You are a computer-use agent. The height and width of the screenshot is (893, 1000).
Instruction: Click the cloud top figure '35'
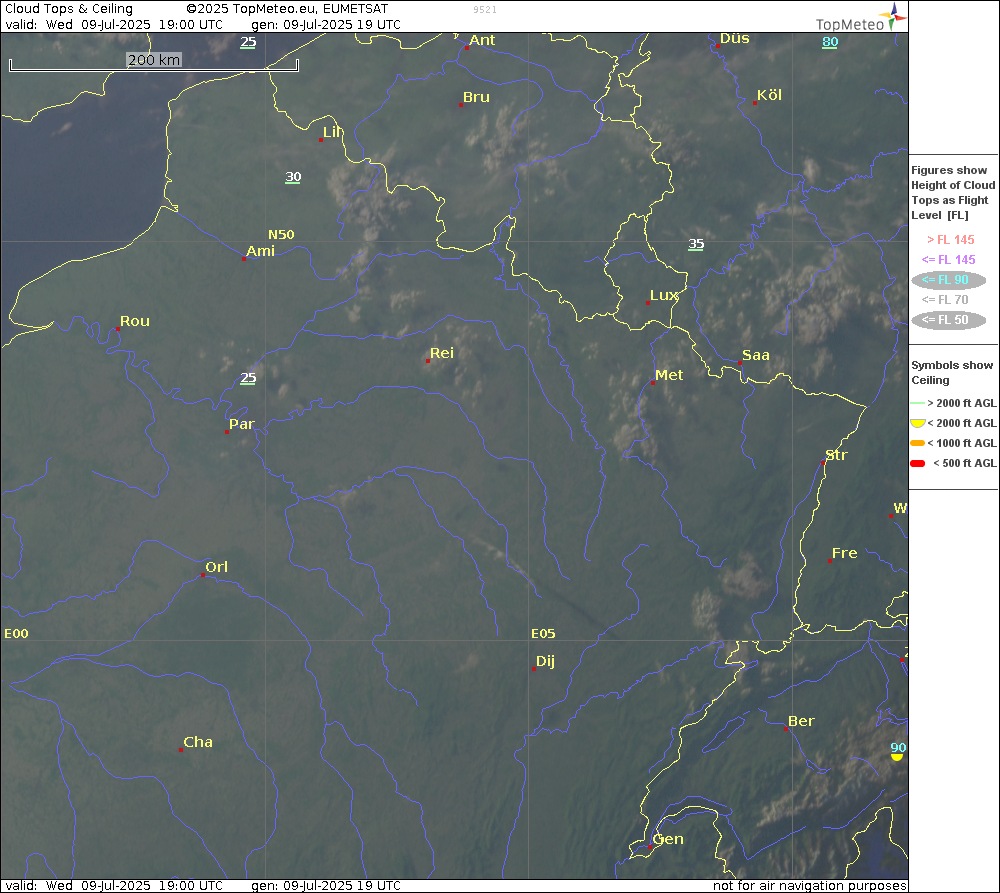(696, 244)
